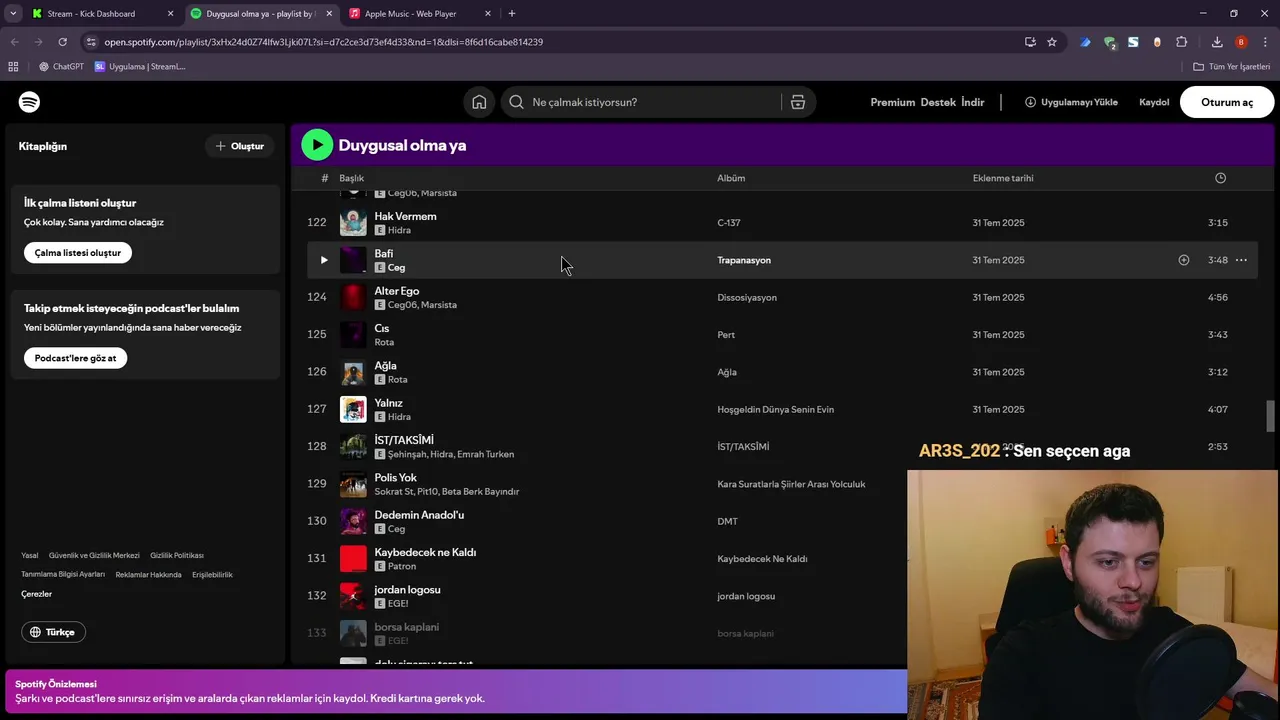The width and height of the screenshot is (1280, 720).
Task: Click the Destek link
Action: pos(938,102)
